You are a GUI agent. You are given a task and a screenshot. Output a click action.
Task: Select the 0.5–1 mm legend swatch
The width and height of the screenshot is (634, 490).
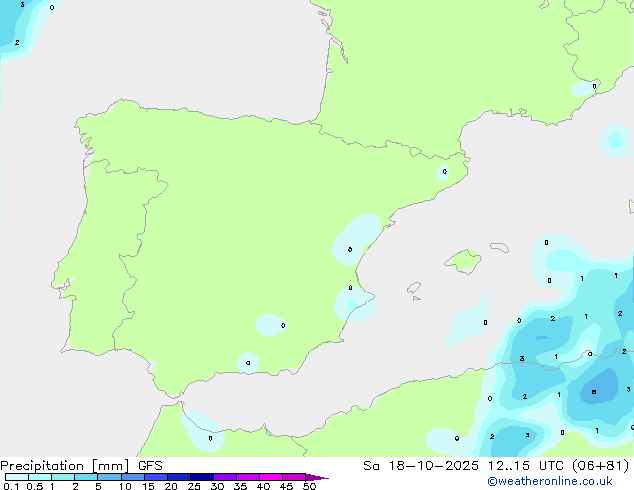[x=40, y=477]
